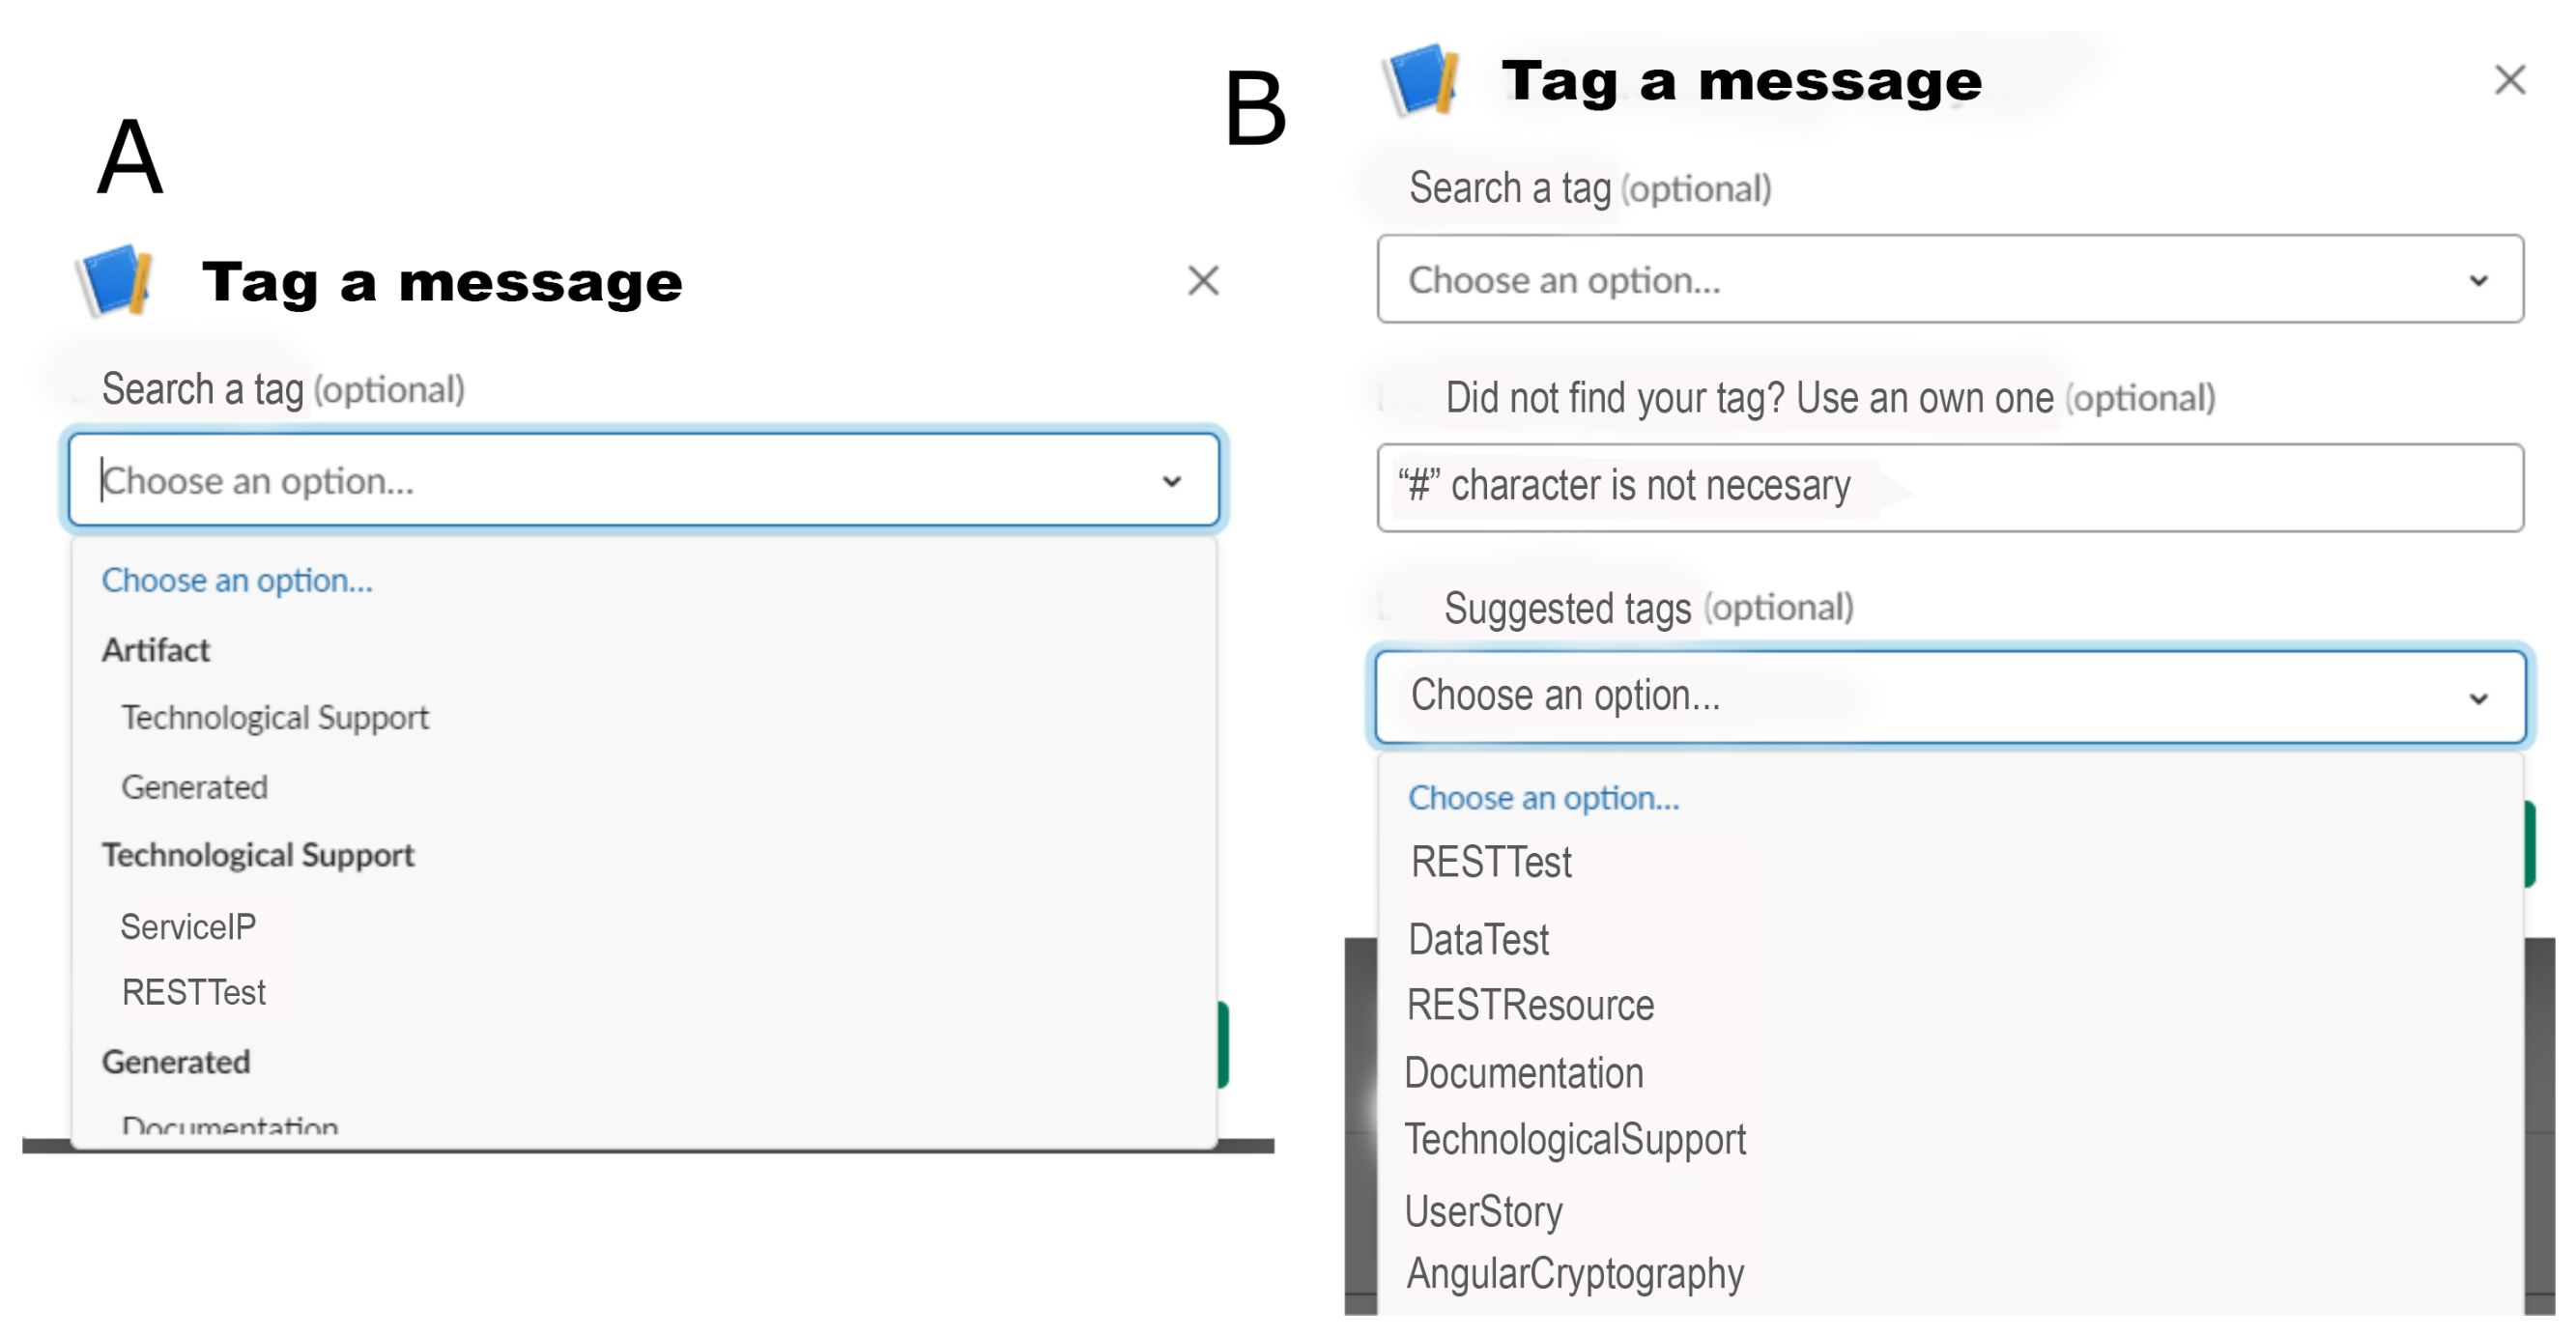2576x1336 pixels.
Task: Close the Tag a message dialog B
Action: (x=2509, y=79)
